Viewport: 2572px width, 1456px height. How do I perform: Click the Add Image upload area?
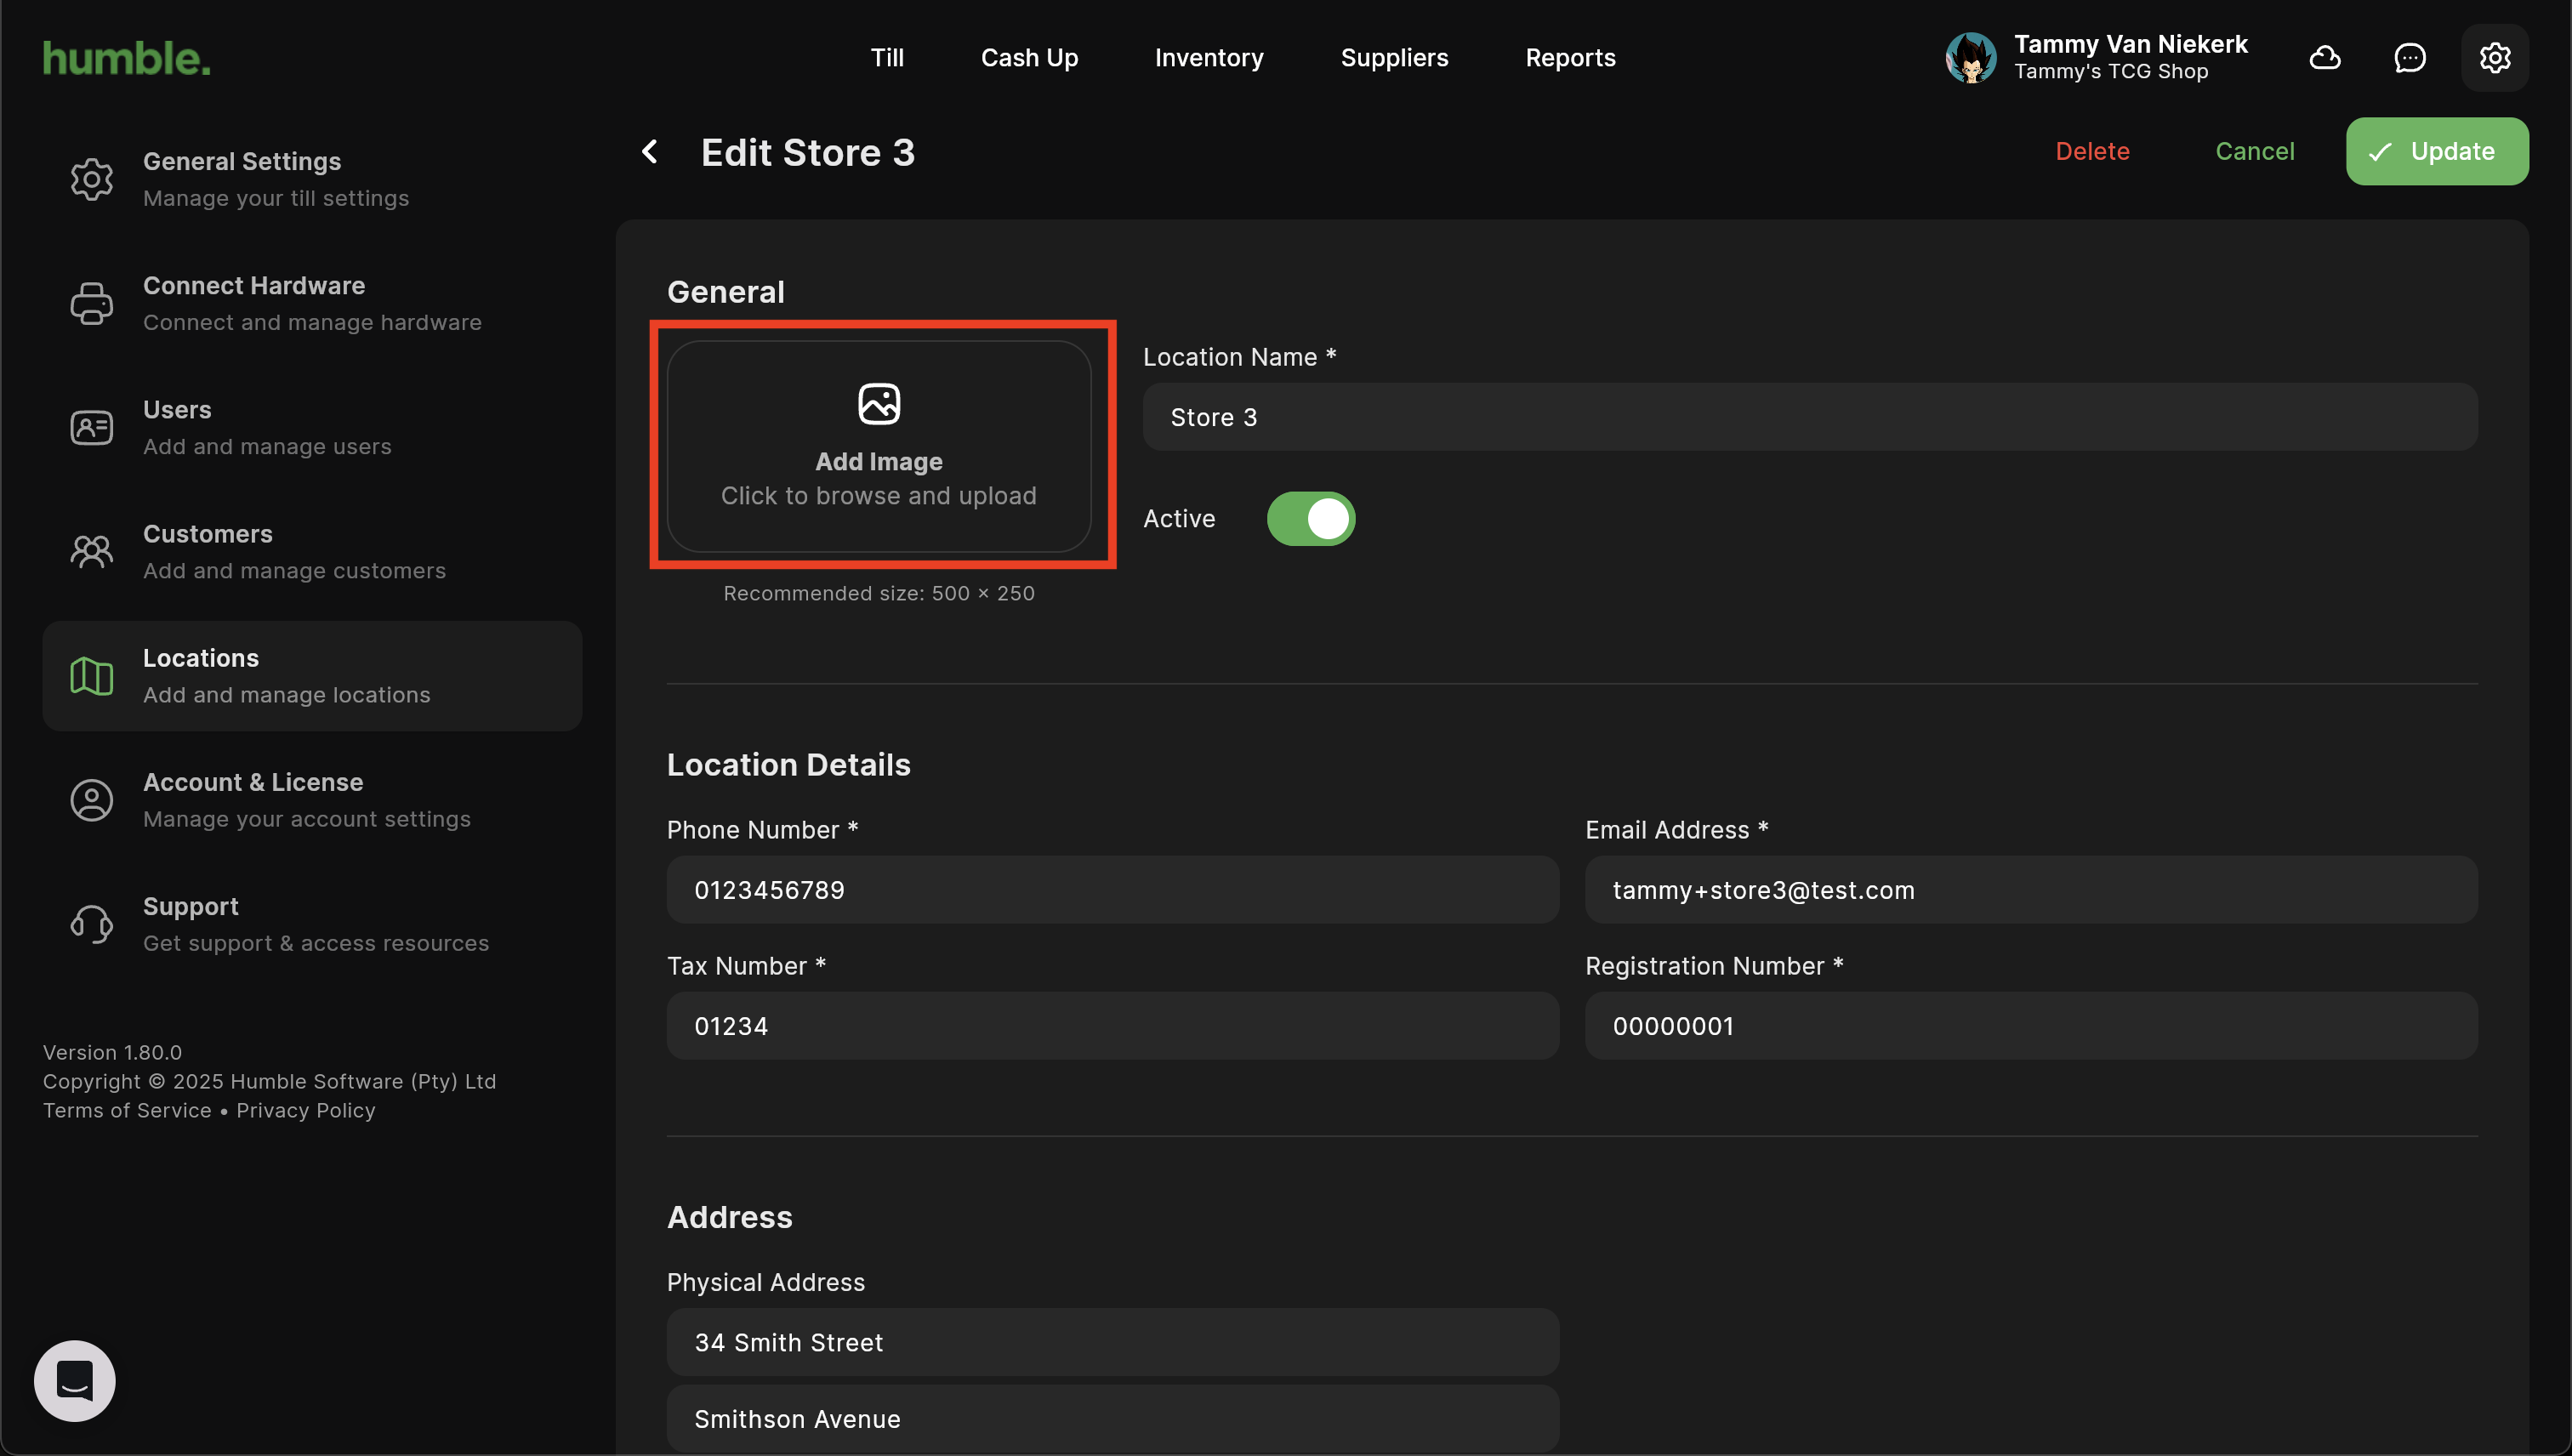[878, 446]
